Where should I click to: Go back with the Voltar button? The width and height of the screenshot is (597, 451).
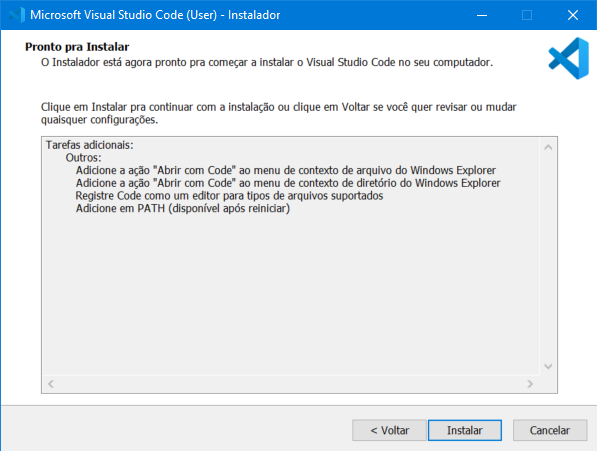point(389,430)
